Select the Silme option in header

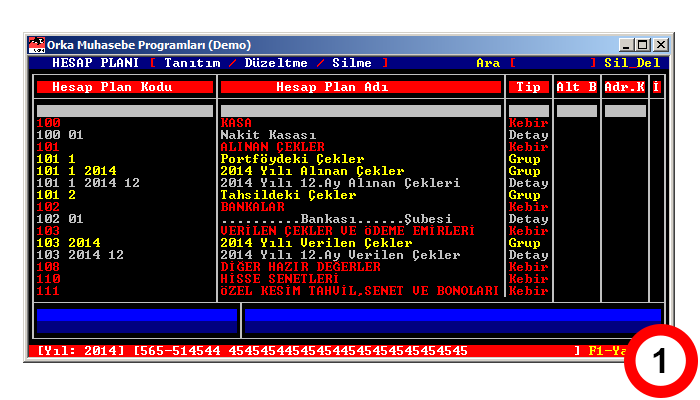(352, 63)
